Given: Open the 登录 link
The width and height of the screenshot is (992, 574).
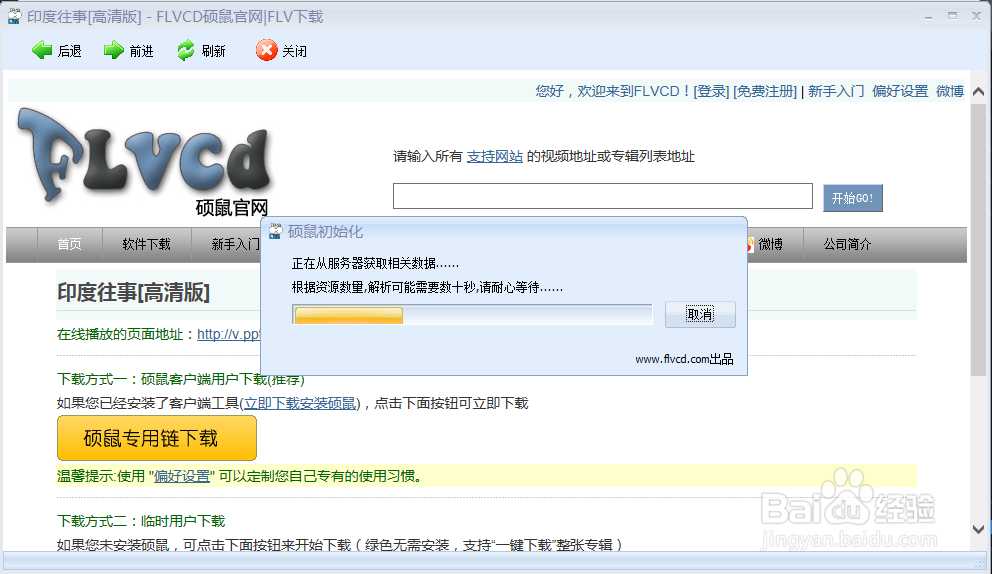Looking at the screenshot, I should pyautogui.click(x=711, y=91).
